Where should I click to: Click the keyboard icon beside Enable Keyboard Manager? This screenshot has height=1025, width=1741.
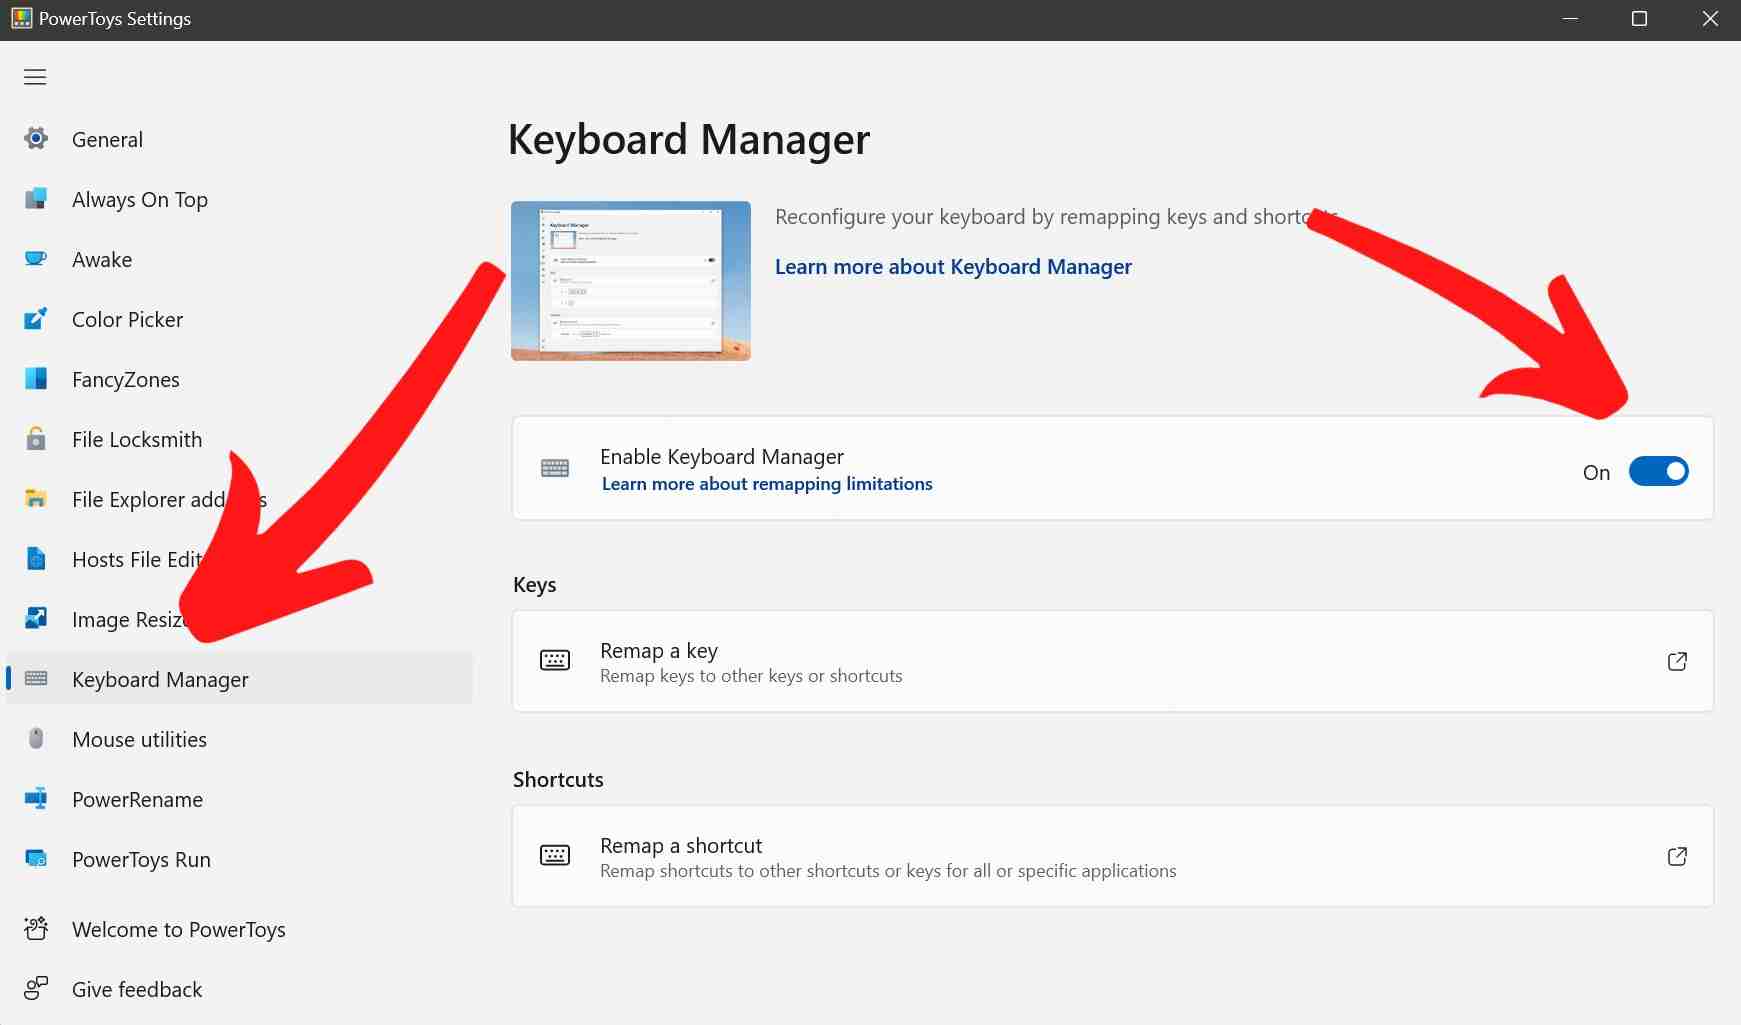555,468
